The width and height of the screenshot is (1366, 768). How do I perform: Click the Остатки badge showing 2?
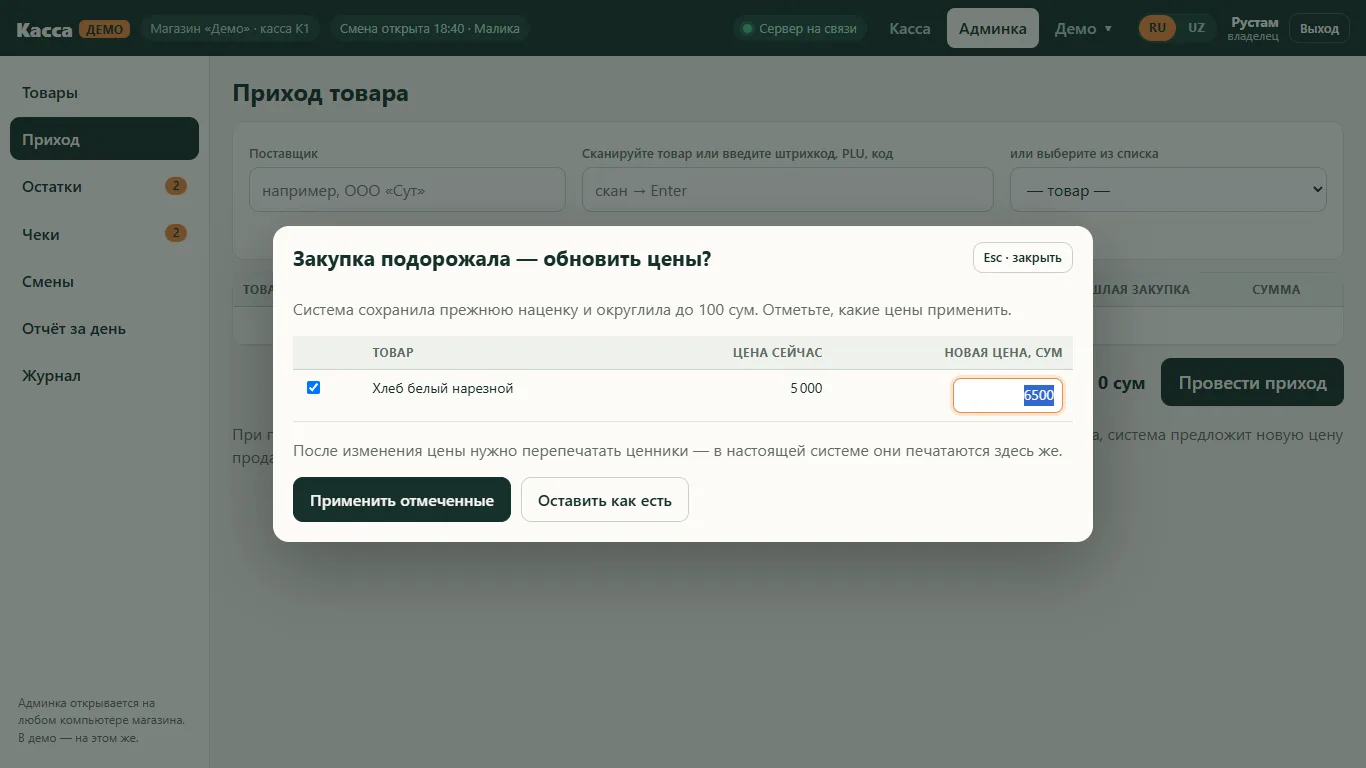pos(176,186)
